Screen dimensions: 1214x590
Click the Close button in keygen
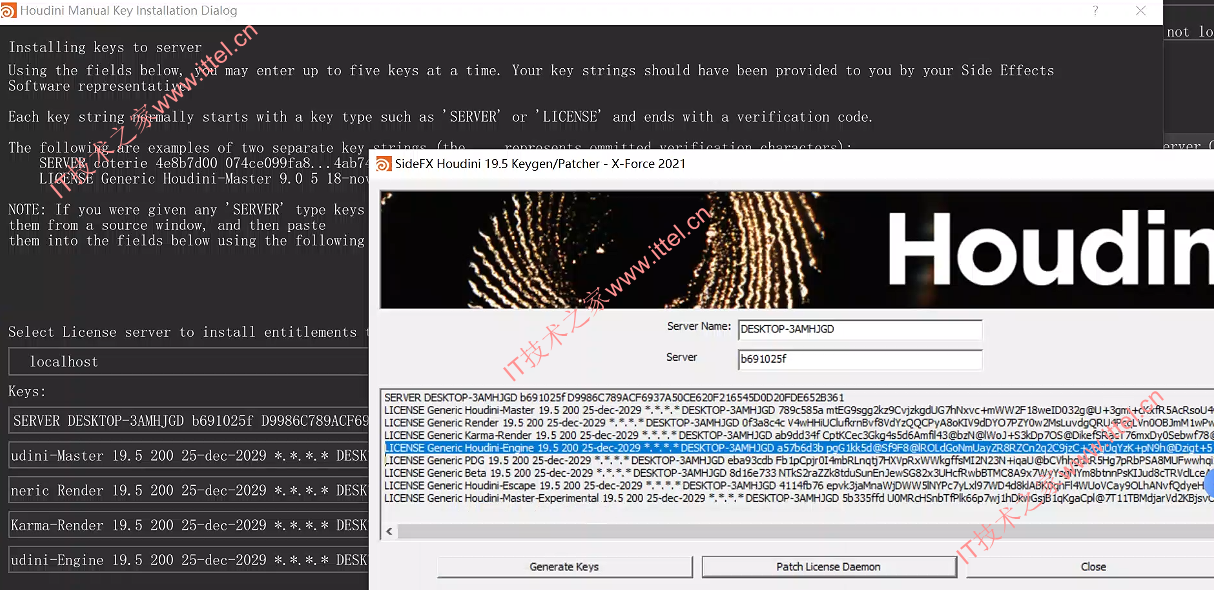click(x=1092, y=567)
